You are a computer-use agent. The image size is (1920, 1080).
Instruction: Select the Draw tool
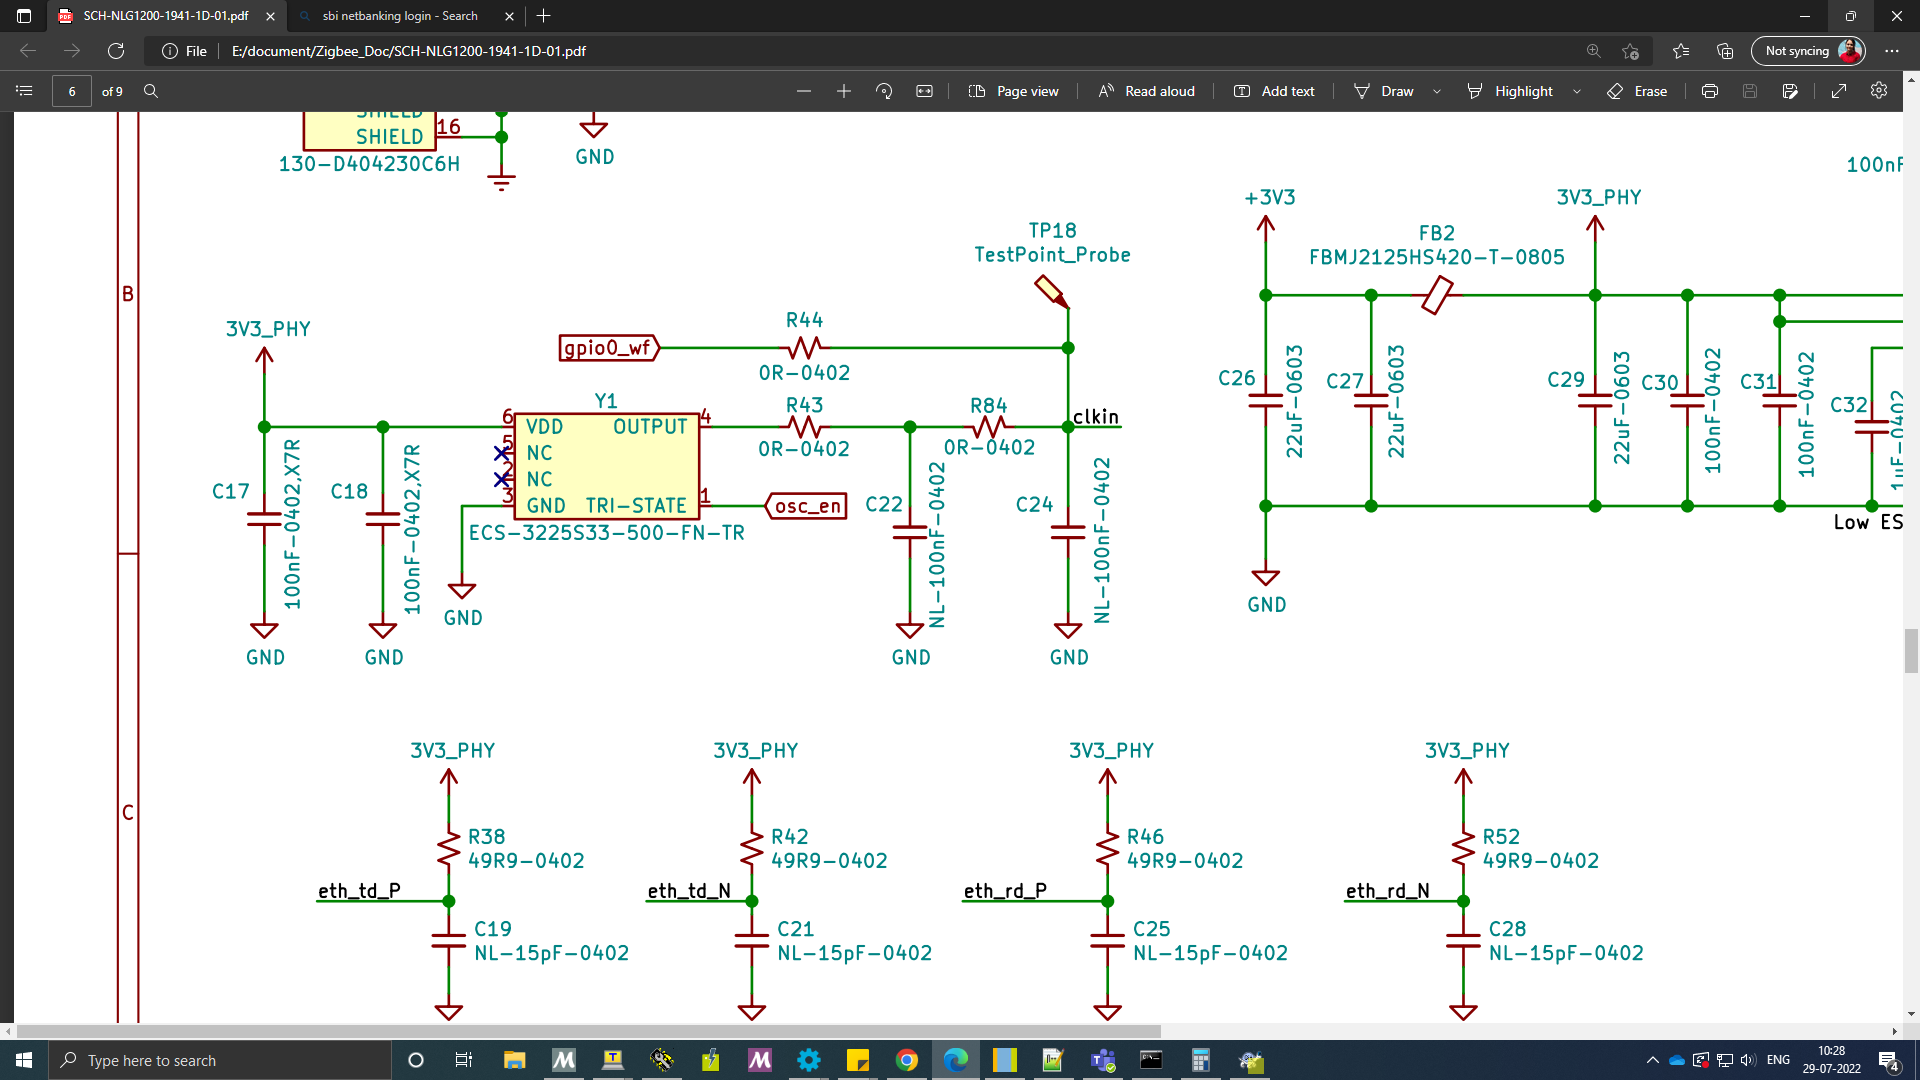tap(1384, 91)
